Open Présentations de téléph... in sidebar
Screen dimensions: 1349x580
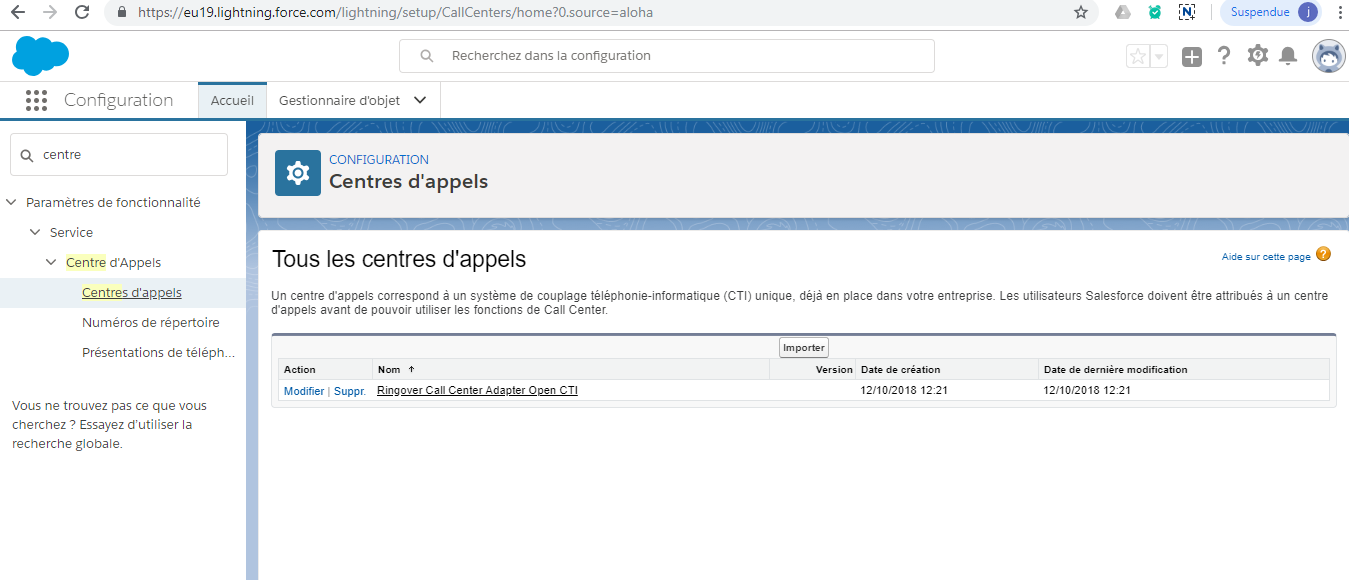(159, 352)
